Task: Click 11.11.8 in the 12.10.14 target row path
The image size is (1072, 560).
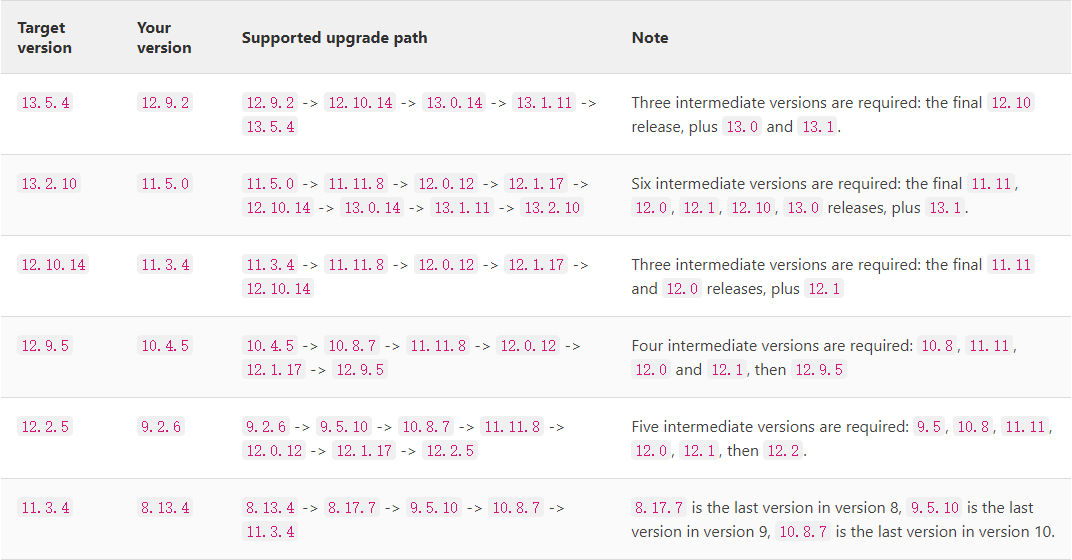Action: pos(356,265)
